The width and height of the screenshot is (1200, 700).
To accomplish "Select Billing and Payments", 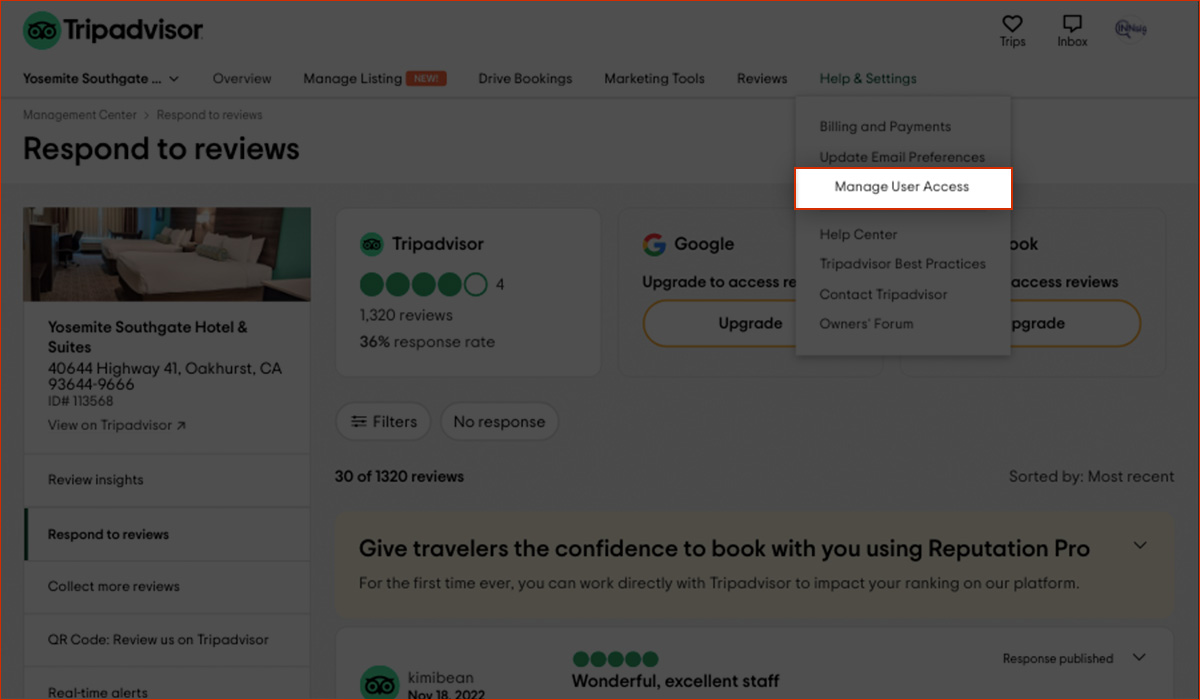I will click(885, 127).
